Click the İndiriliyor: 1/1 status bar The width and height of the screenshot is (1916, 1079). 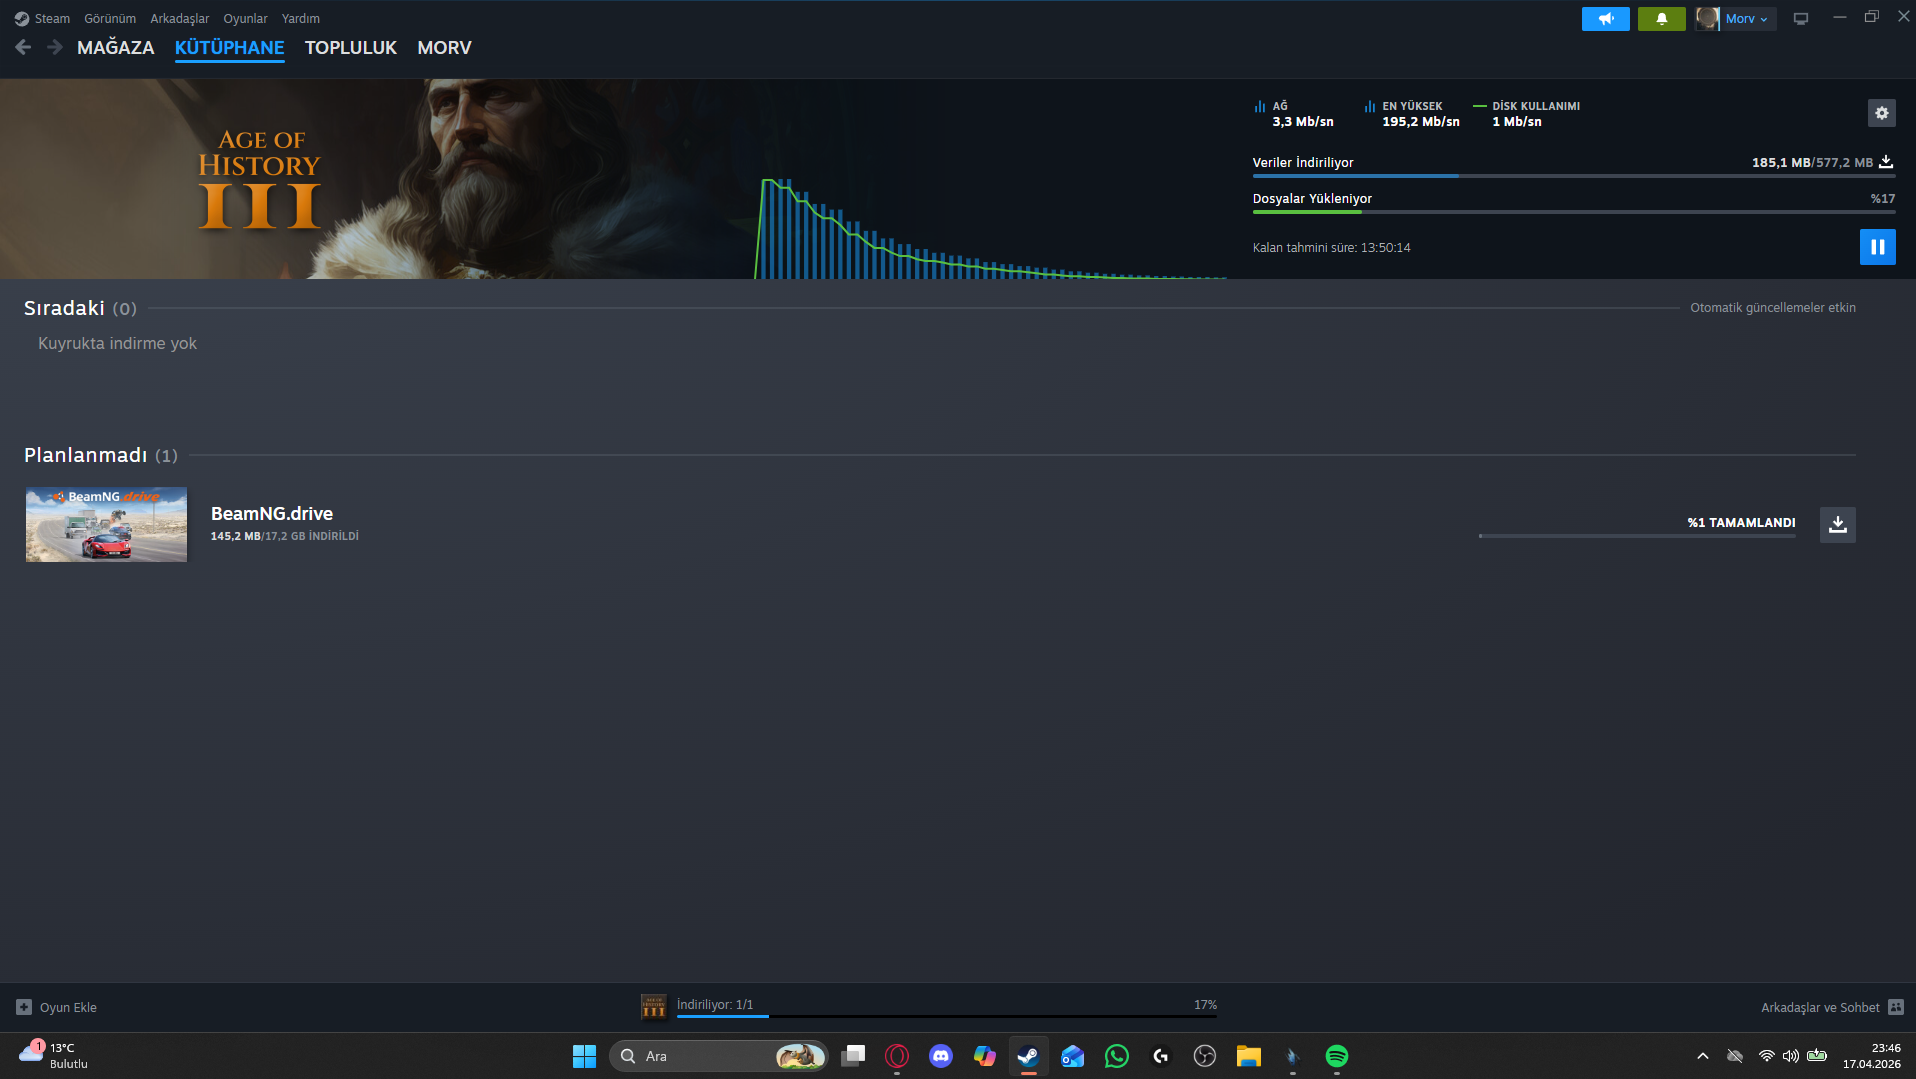coord(947,1006)
